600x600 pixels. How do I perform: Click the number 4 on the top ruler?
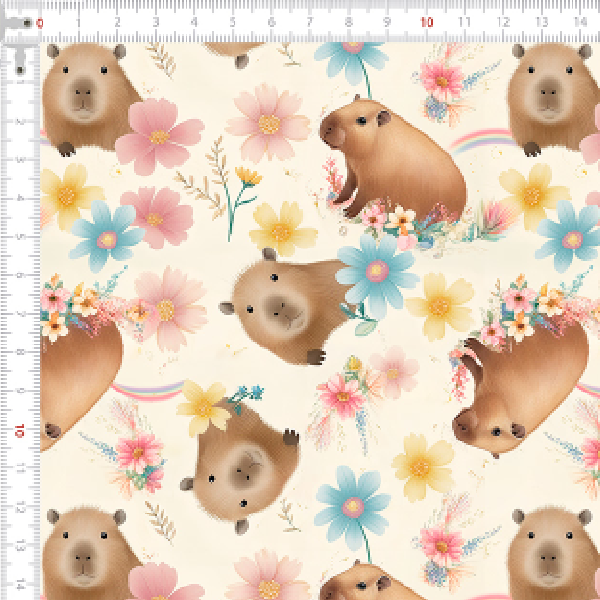click(x=194, y=22)
